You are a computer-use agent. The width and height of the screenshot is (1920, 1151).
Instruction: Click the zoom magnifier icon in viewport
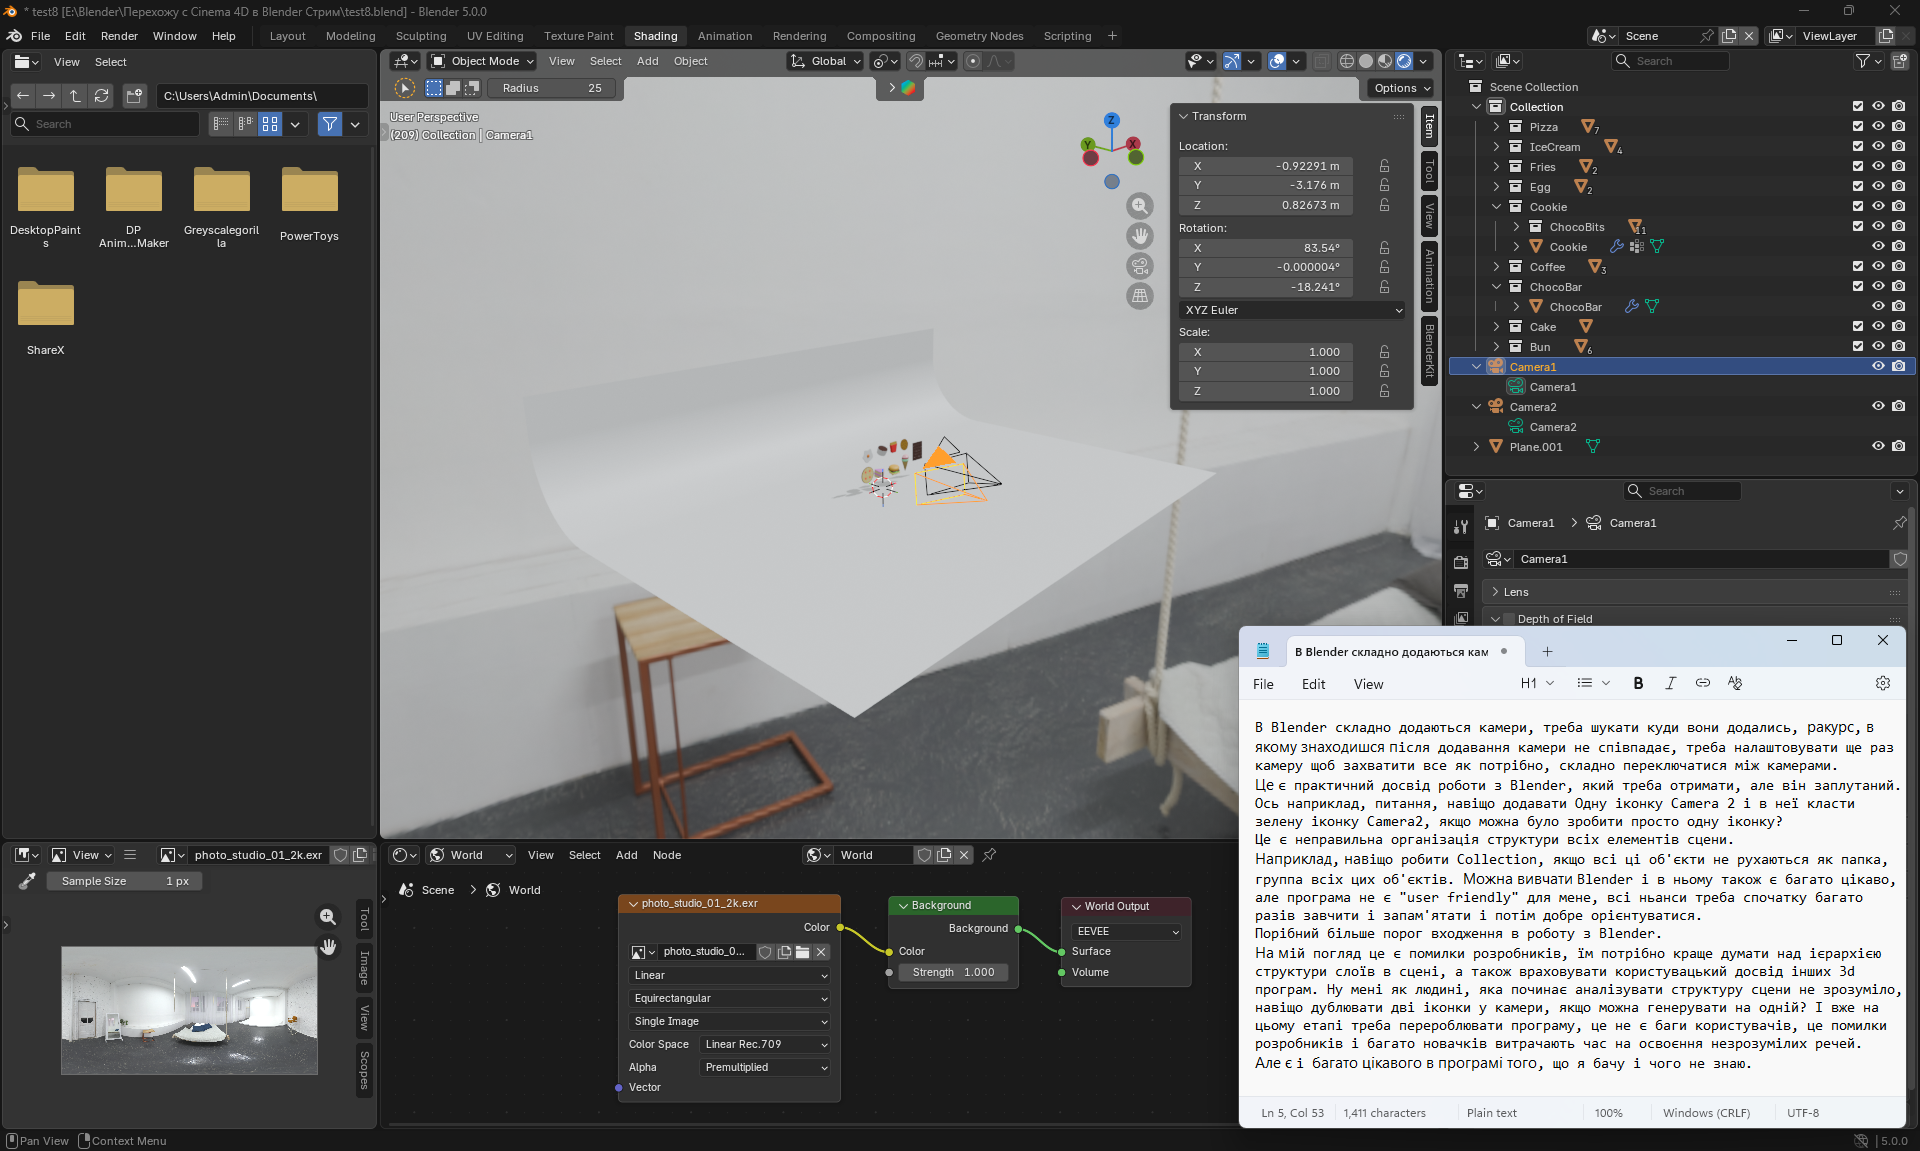pos(1140,206)
